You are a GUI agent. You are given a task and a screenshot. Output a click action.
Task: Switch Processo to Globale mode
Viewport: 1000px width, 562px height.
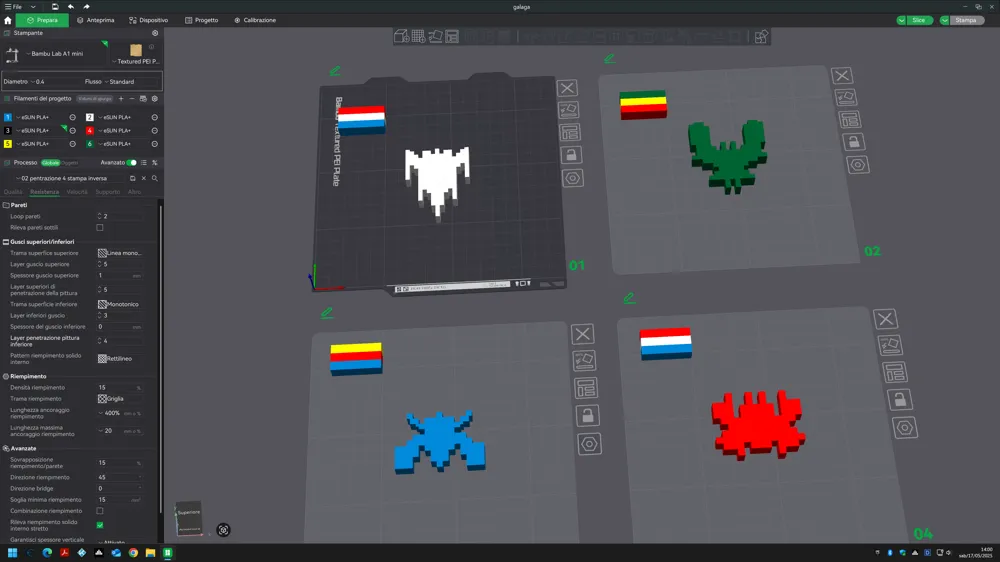(50, 163)
